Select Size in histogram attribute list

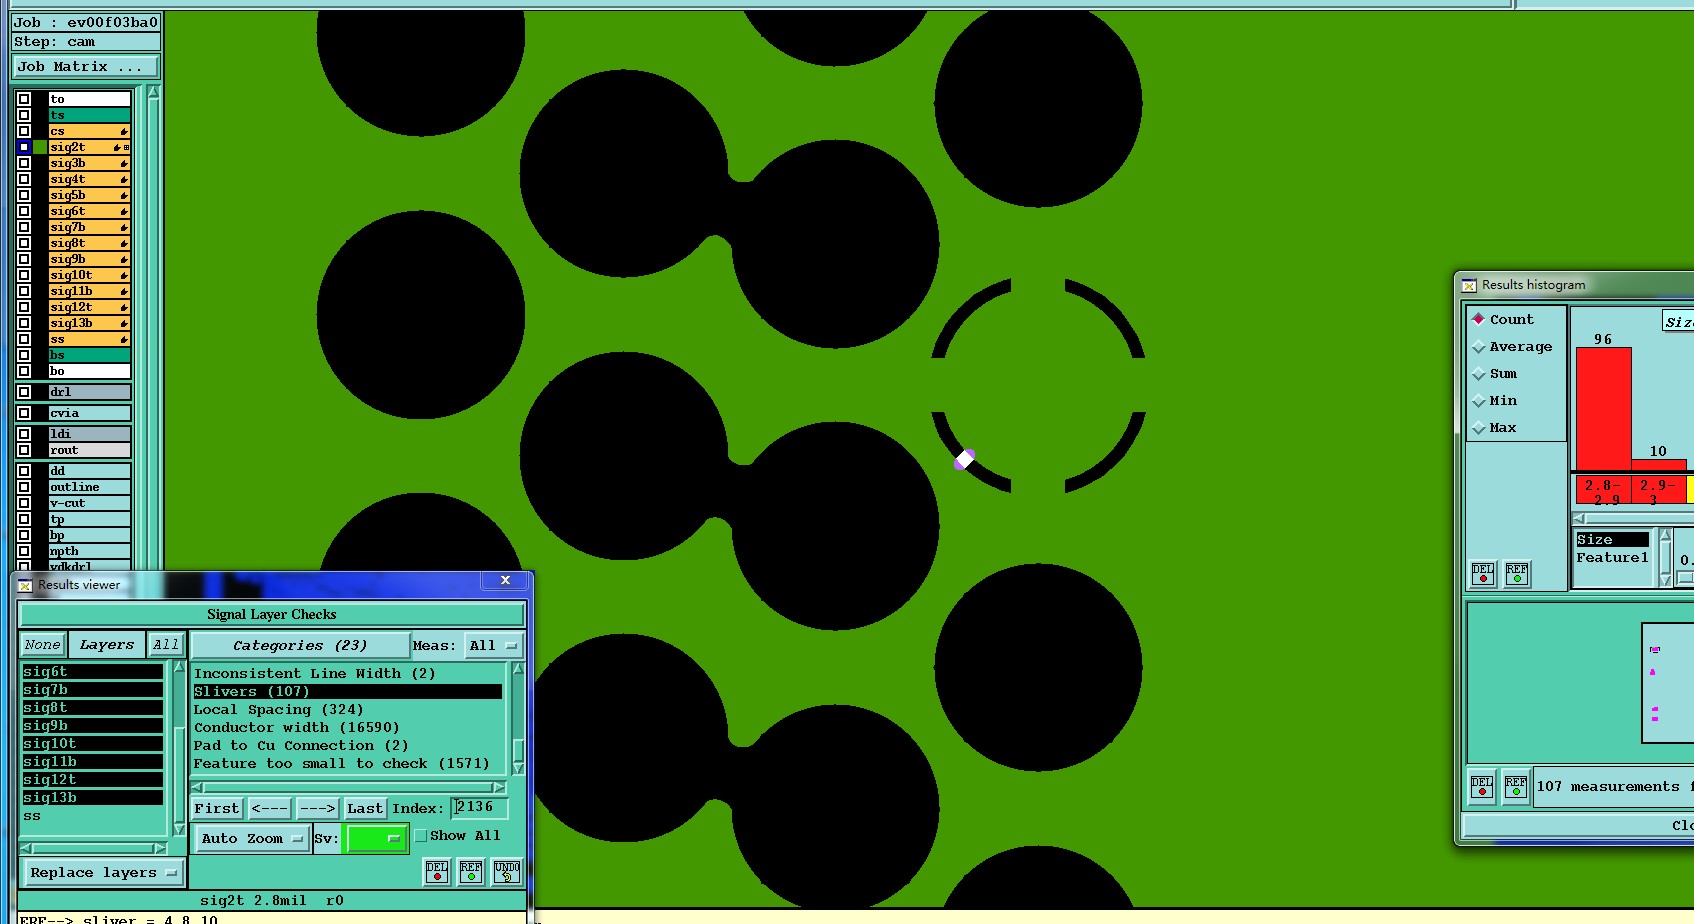pyautogui.click(x=1612, y=540)
